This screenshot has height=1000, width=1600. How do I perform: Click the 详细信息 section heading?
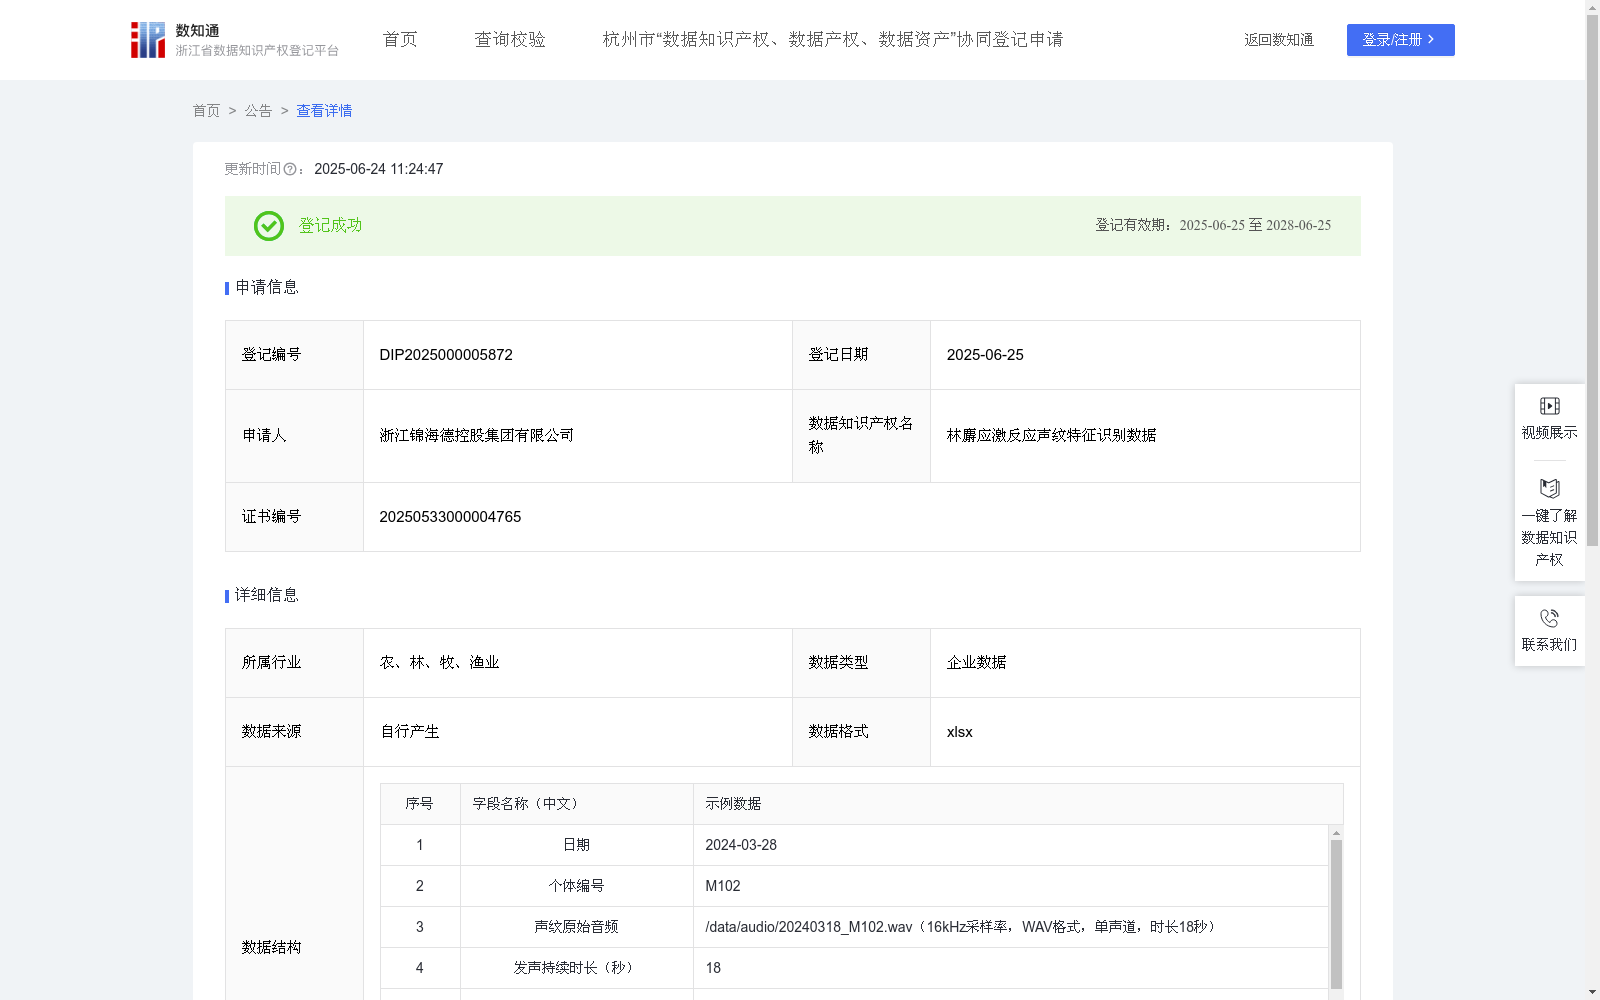tap(267, 596)
